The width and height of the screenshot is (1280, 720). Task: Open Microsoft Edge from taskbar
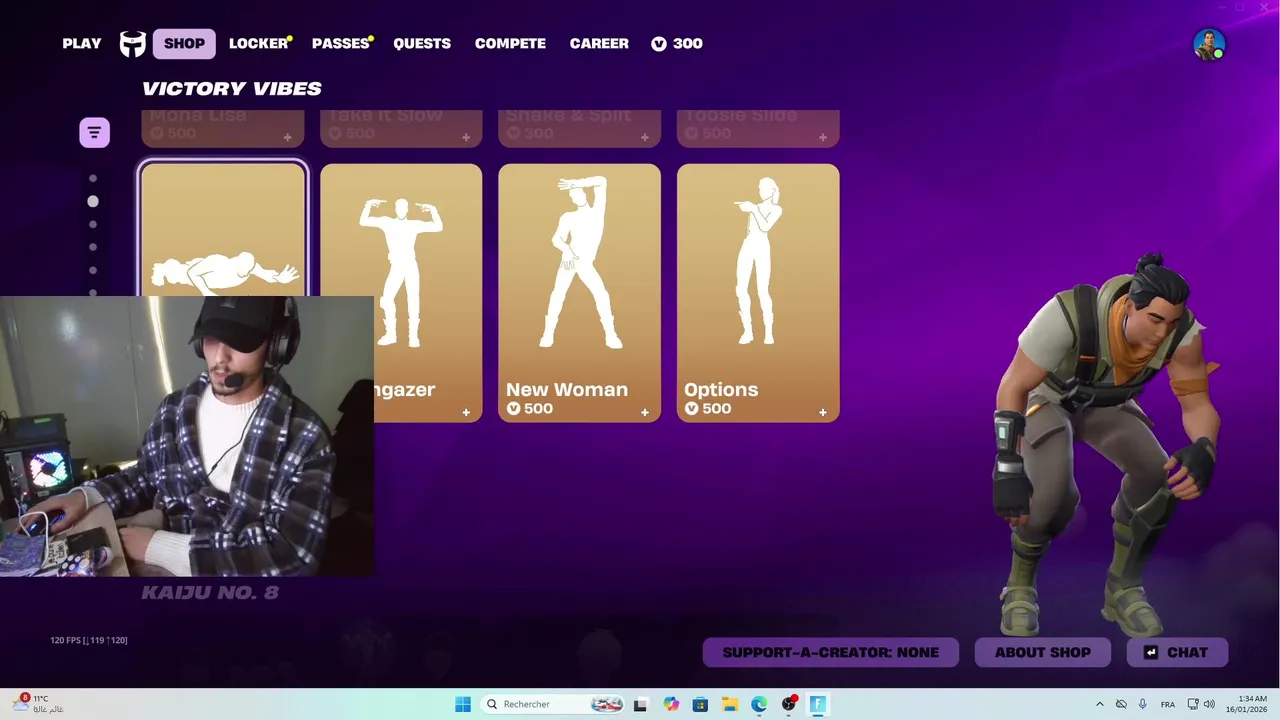pyautogui.click(x=759, y=704)
